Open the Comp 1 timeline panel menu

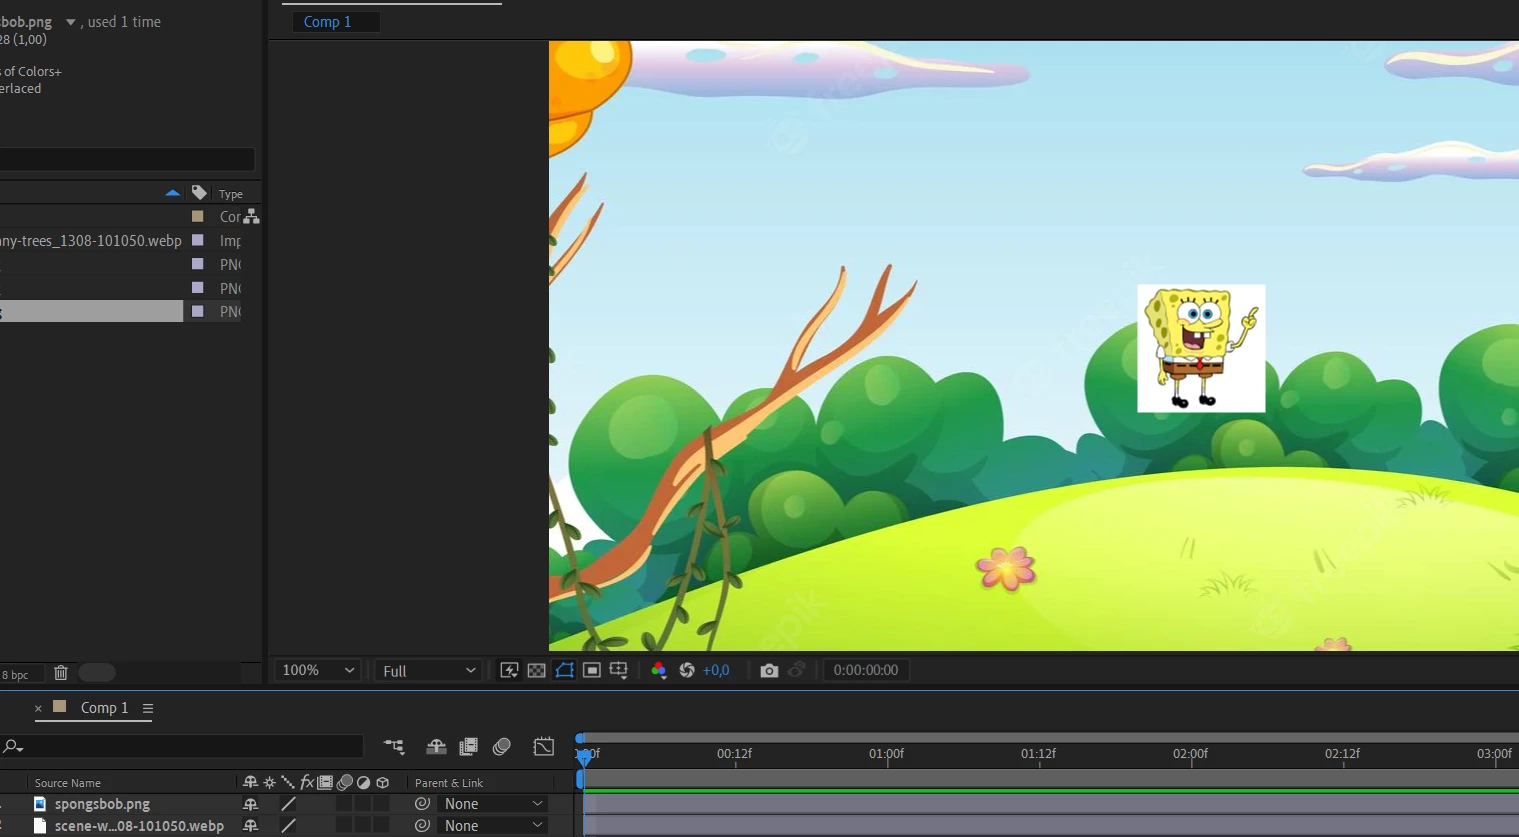(x=148, y=708)
